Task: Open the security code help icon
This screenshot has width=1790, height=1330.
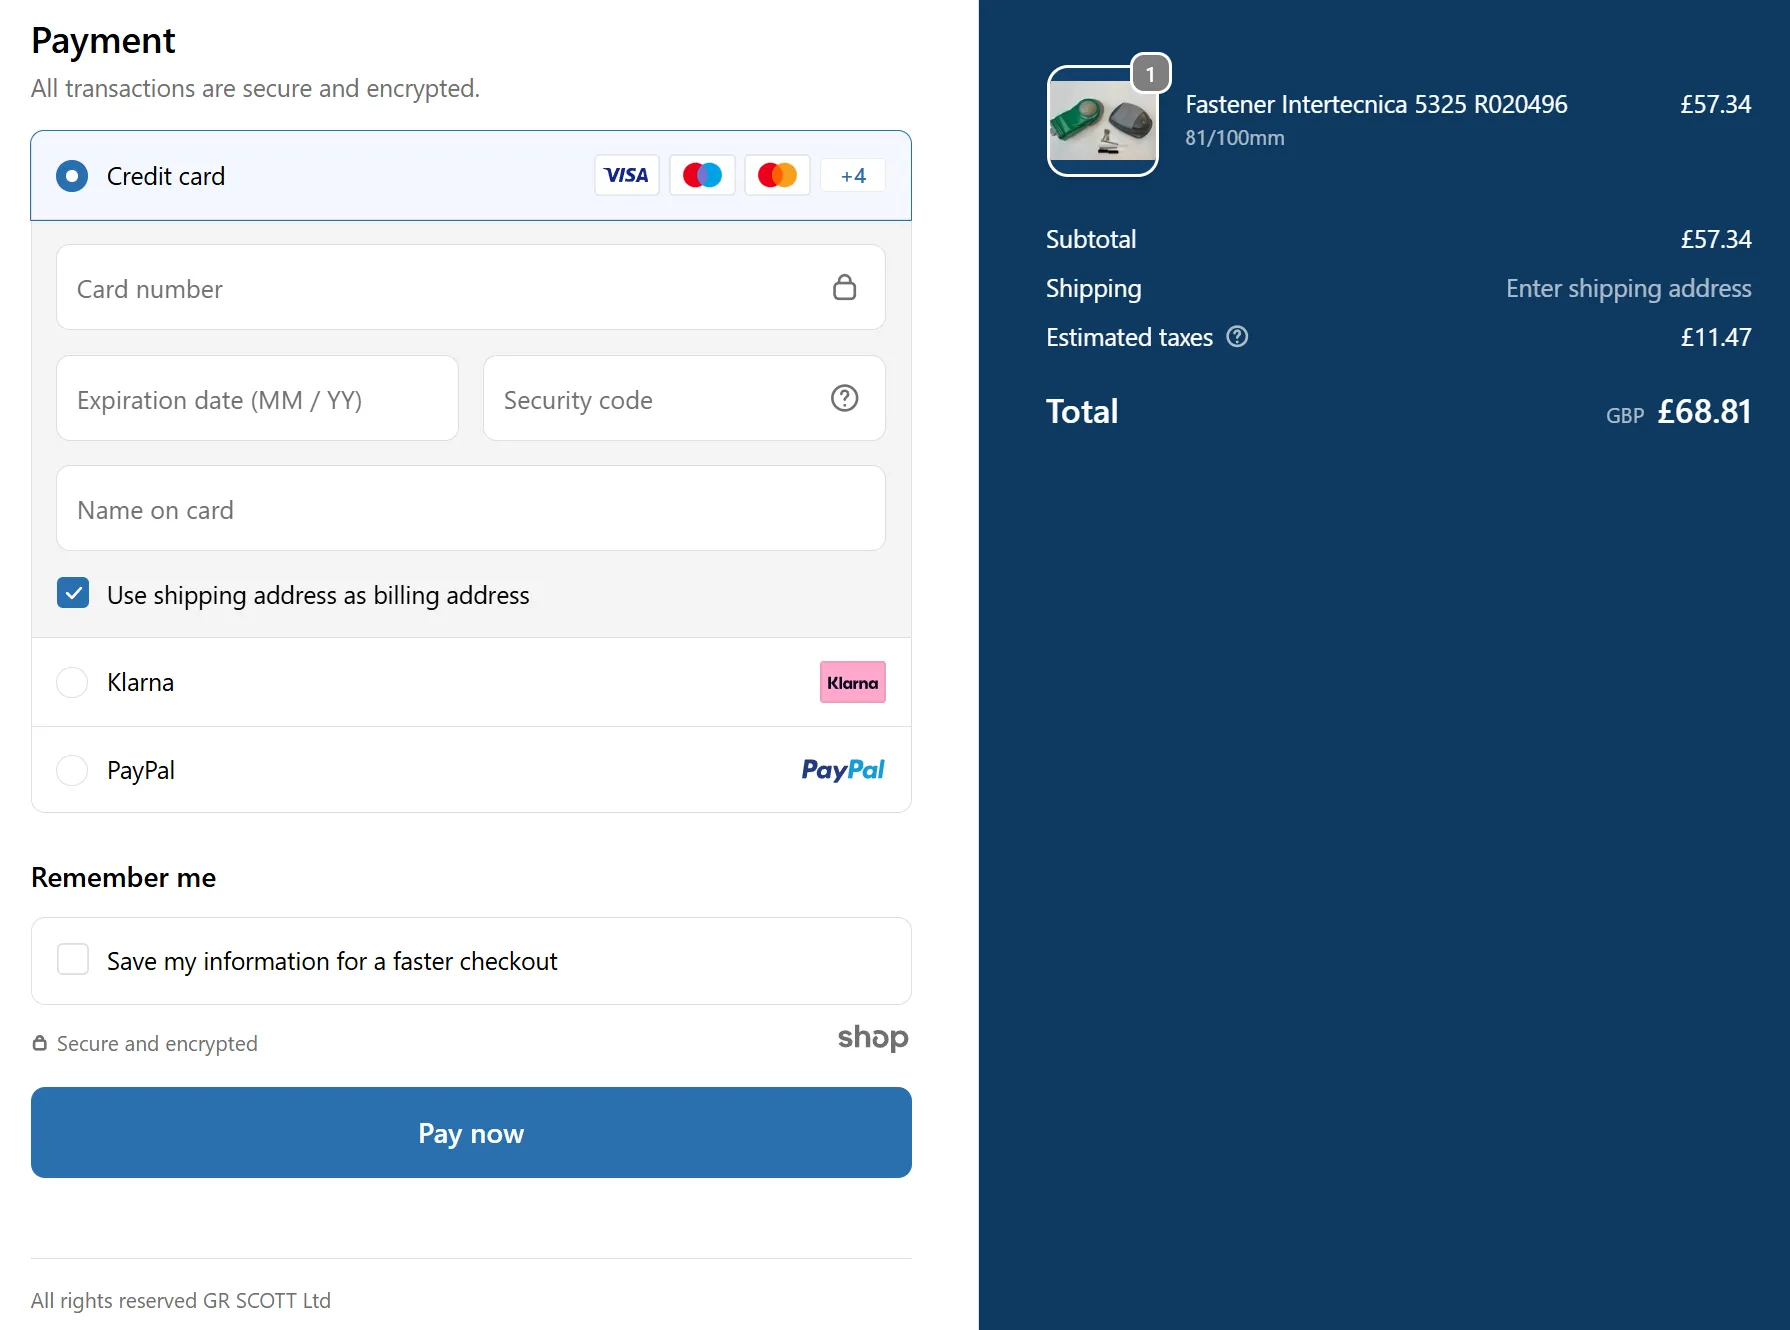Action: [x=844, y=398]
